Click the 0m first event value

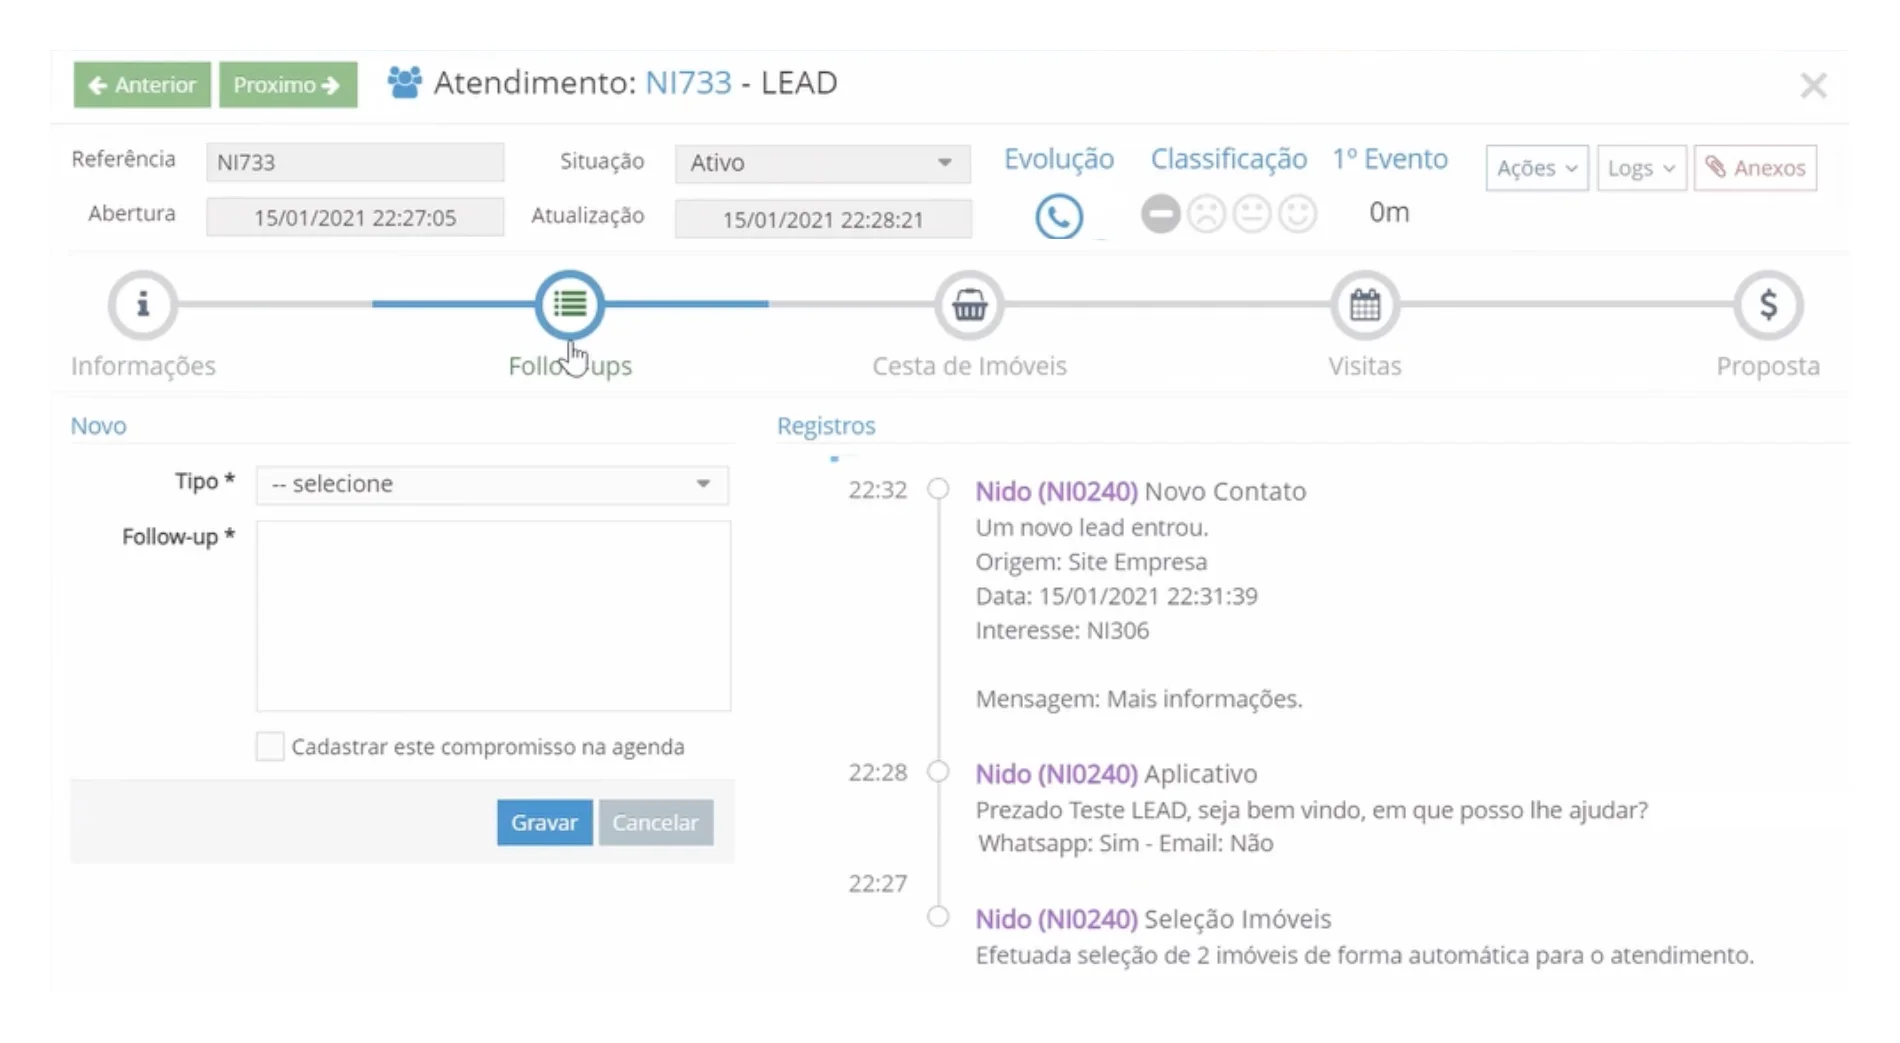click(1389, 212)
